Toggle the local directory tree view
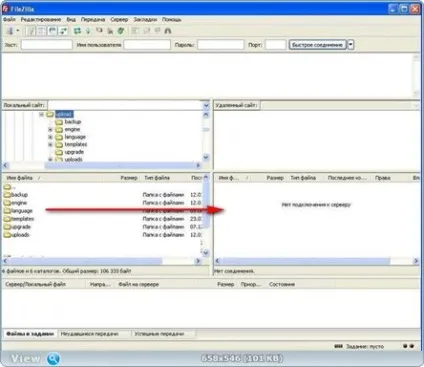This screenshot has height=367, width=424. [x=41, y=31]
